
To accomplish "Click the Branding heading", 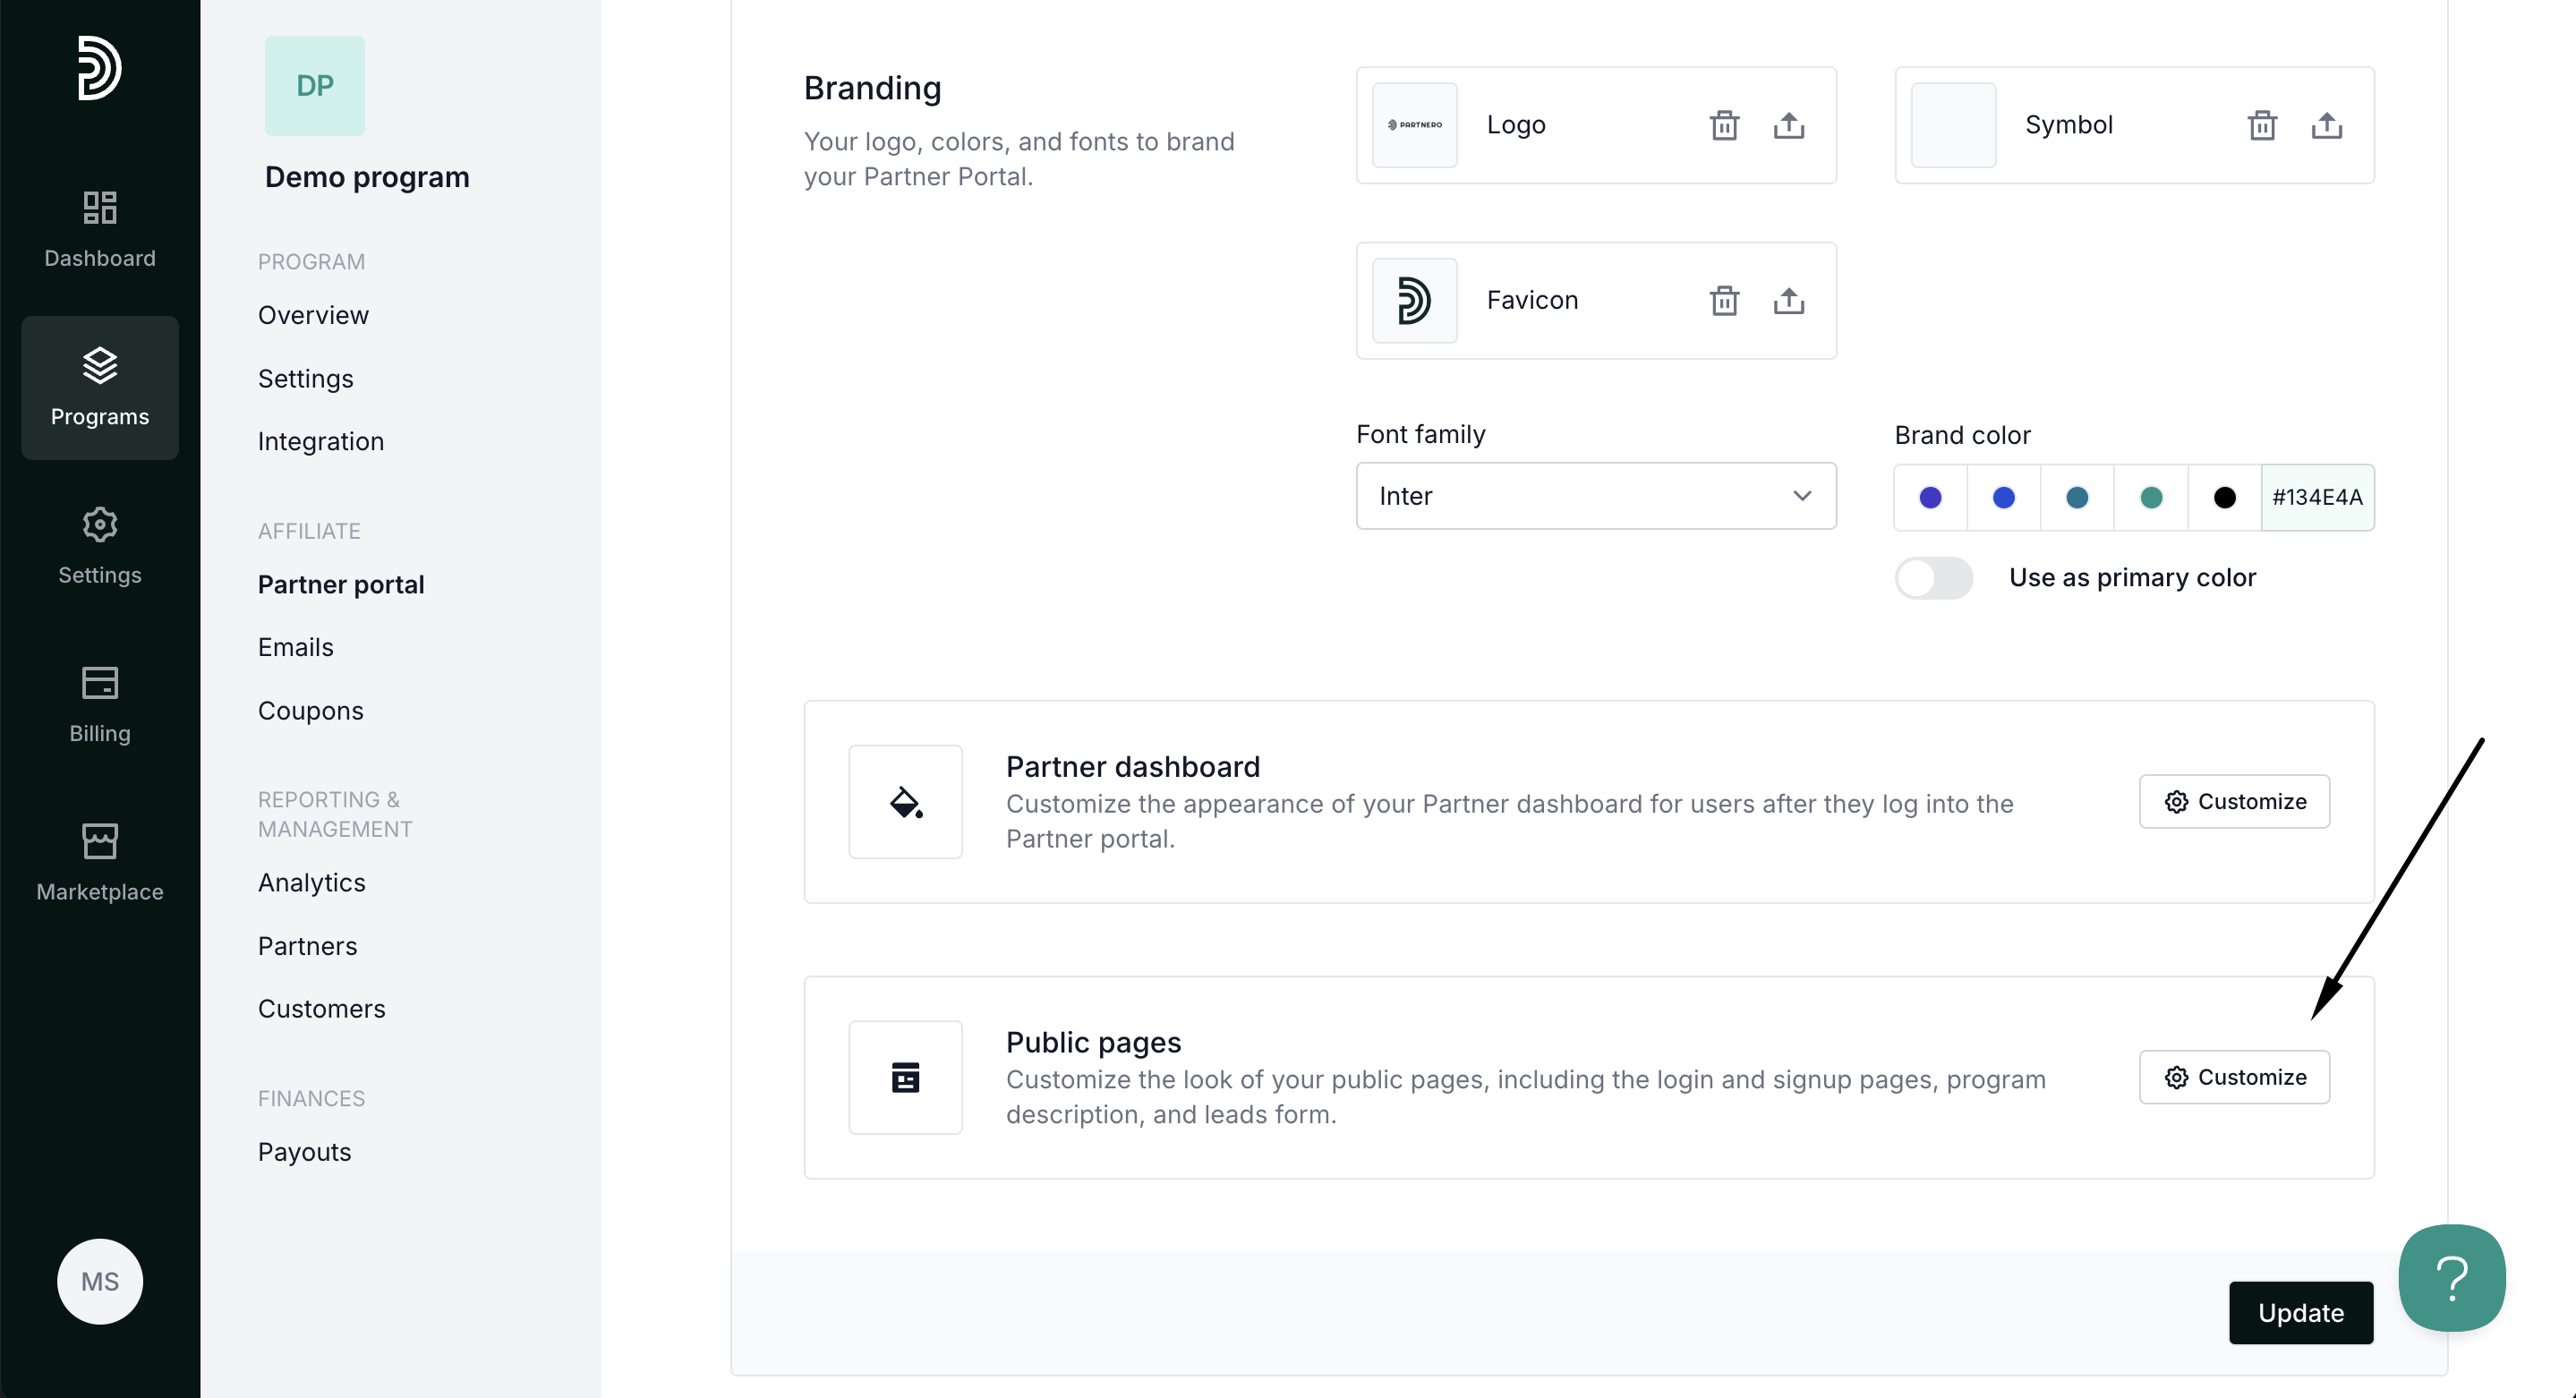I will point(873,88).
